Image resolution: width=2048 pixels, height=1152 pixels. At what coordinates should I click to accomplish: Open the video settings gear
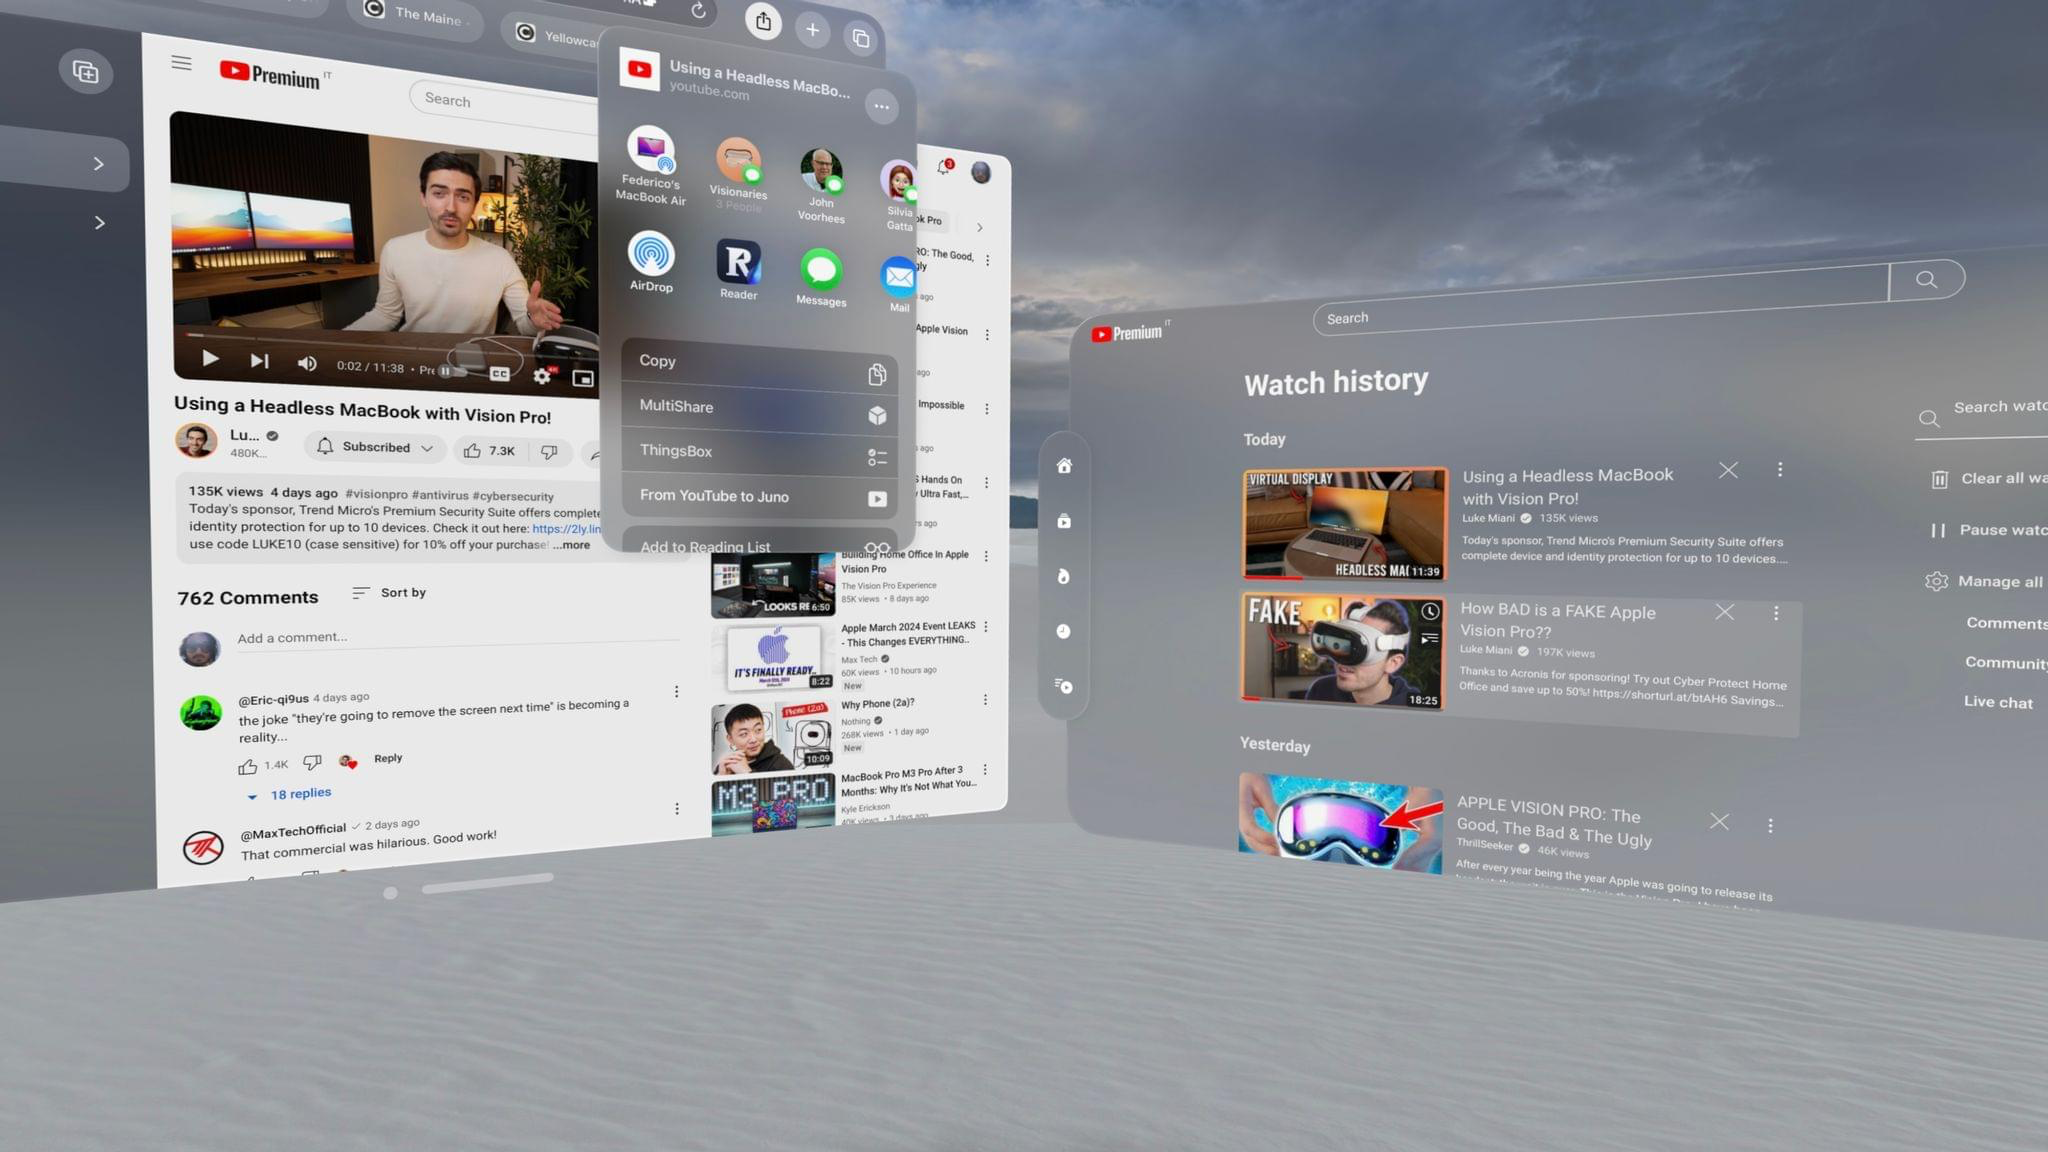pyautogui.click(x=542, y=376)
